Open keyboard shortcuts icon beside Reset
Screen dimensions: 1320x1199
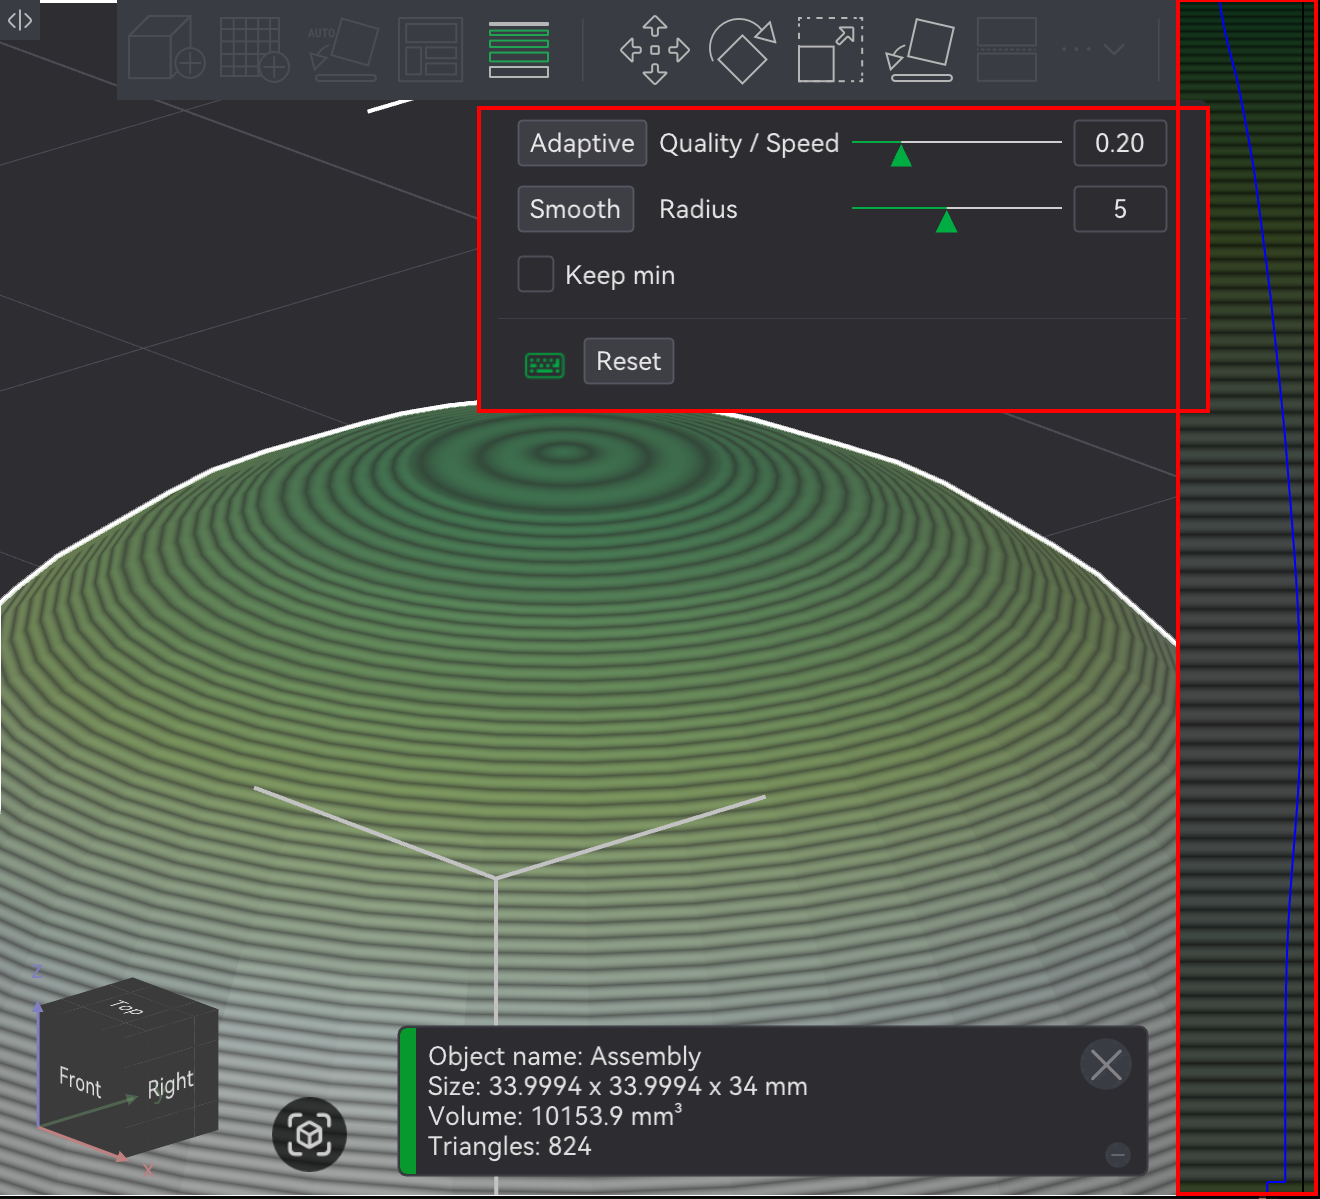pos(545,365)
